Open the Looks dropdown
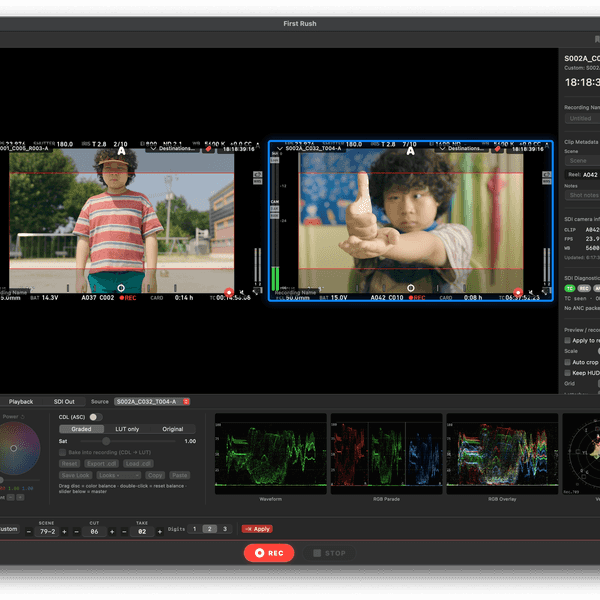 tap(119, 475)
